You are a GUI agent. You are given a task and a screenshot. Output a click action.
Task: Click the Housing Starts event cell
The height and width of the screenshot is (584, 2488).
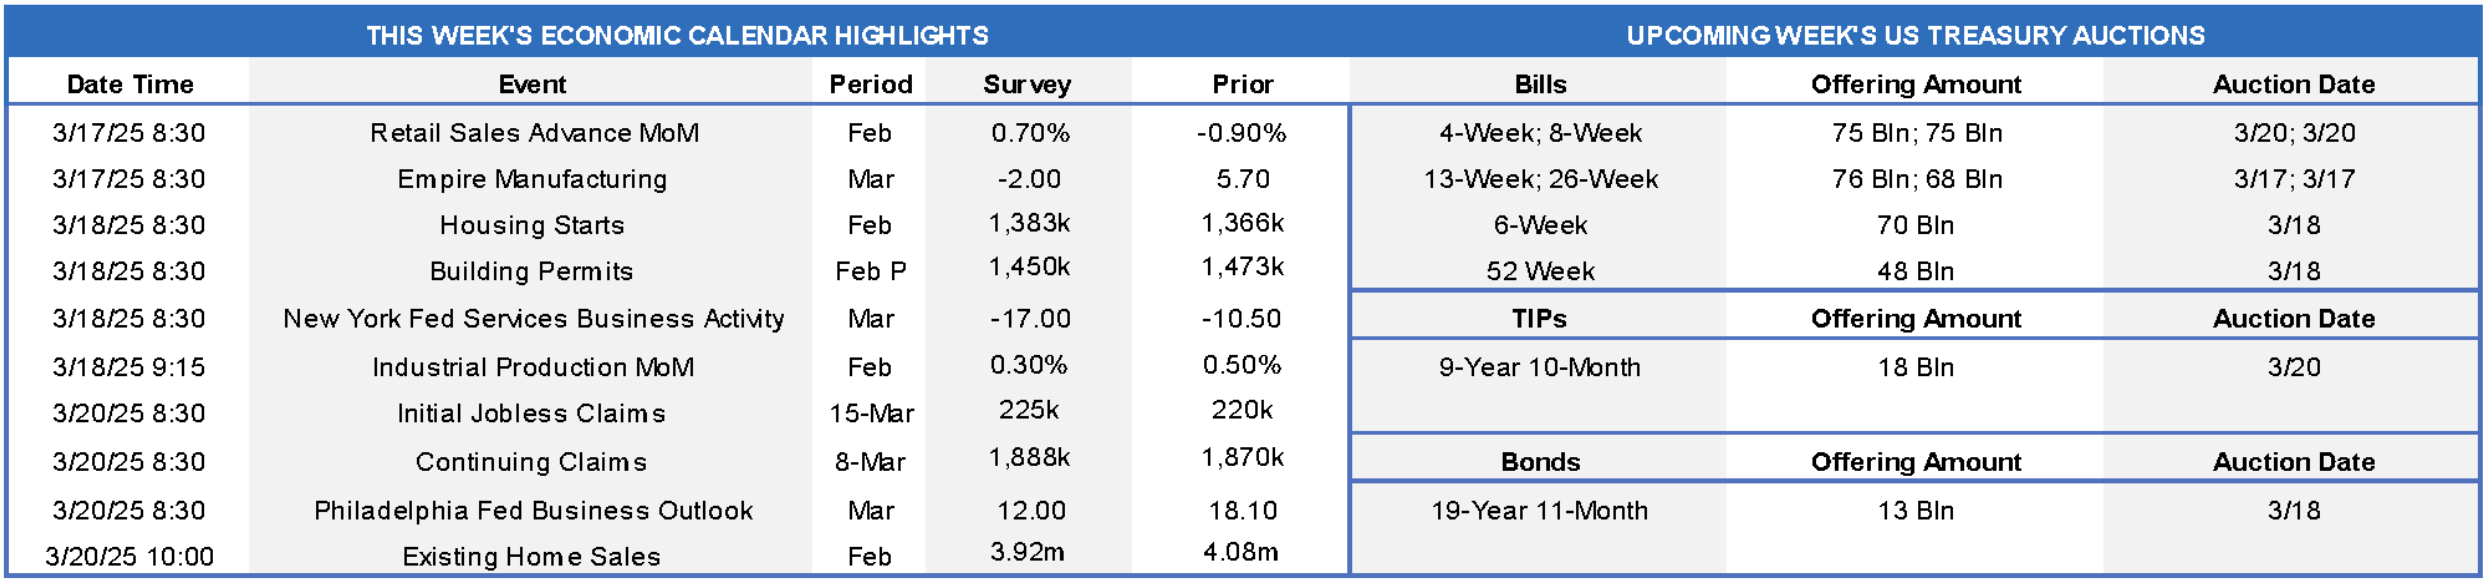(532, 225)
